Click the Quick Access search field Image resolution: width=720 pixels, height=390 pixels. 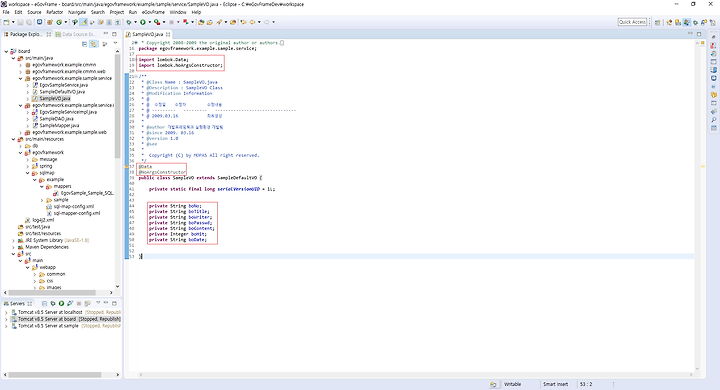pyautogui.click(x=632, y=22)
